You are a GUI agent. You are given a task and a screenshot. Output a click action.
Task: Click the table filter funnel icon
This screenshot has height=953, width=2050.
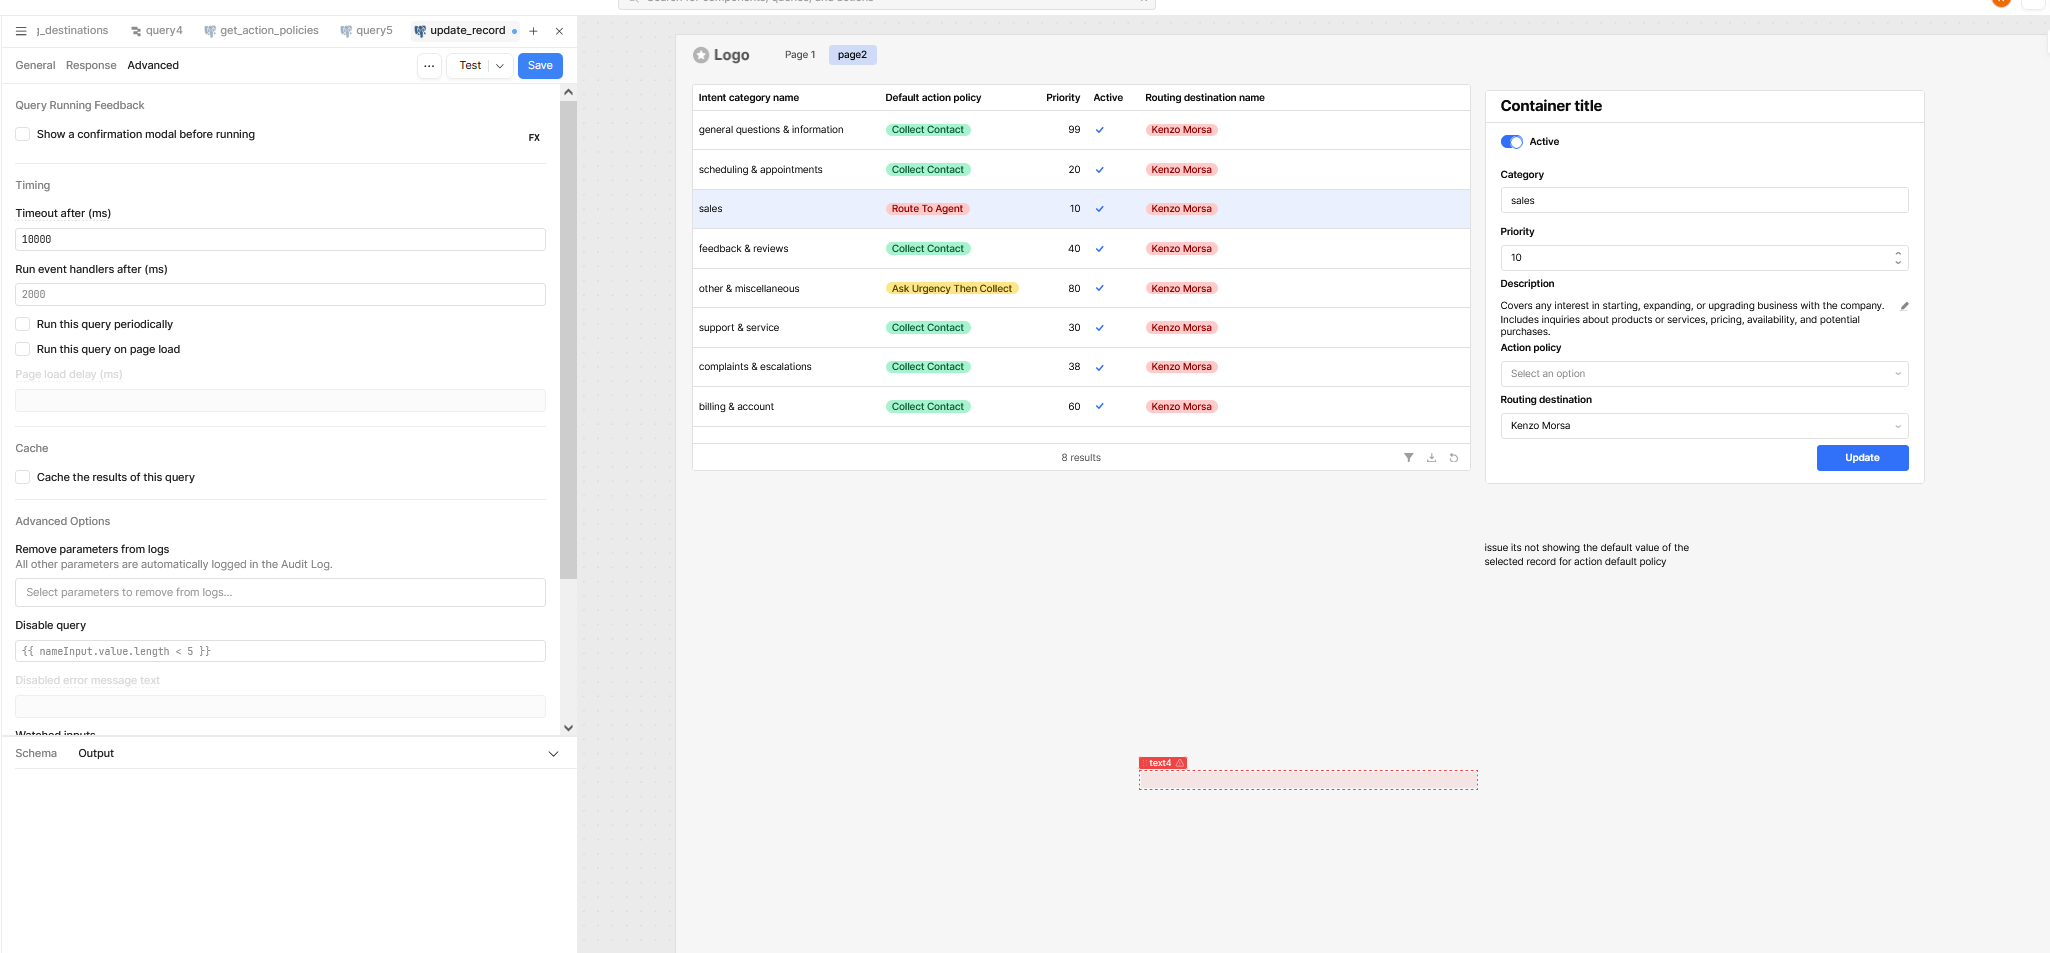[x=1408, y=458]
